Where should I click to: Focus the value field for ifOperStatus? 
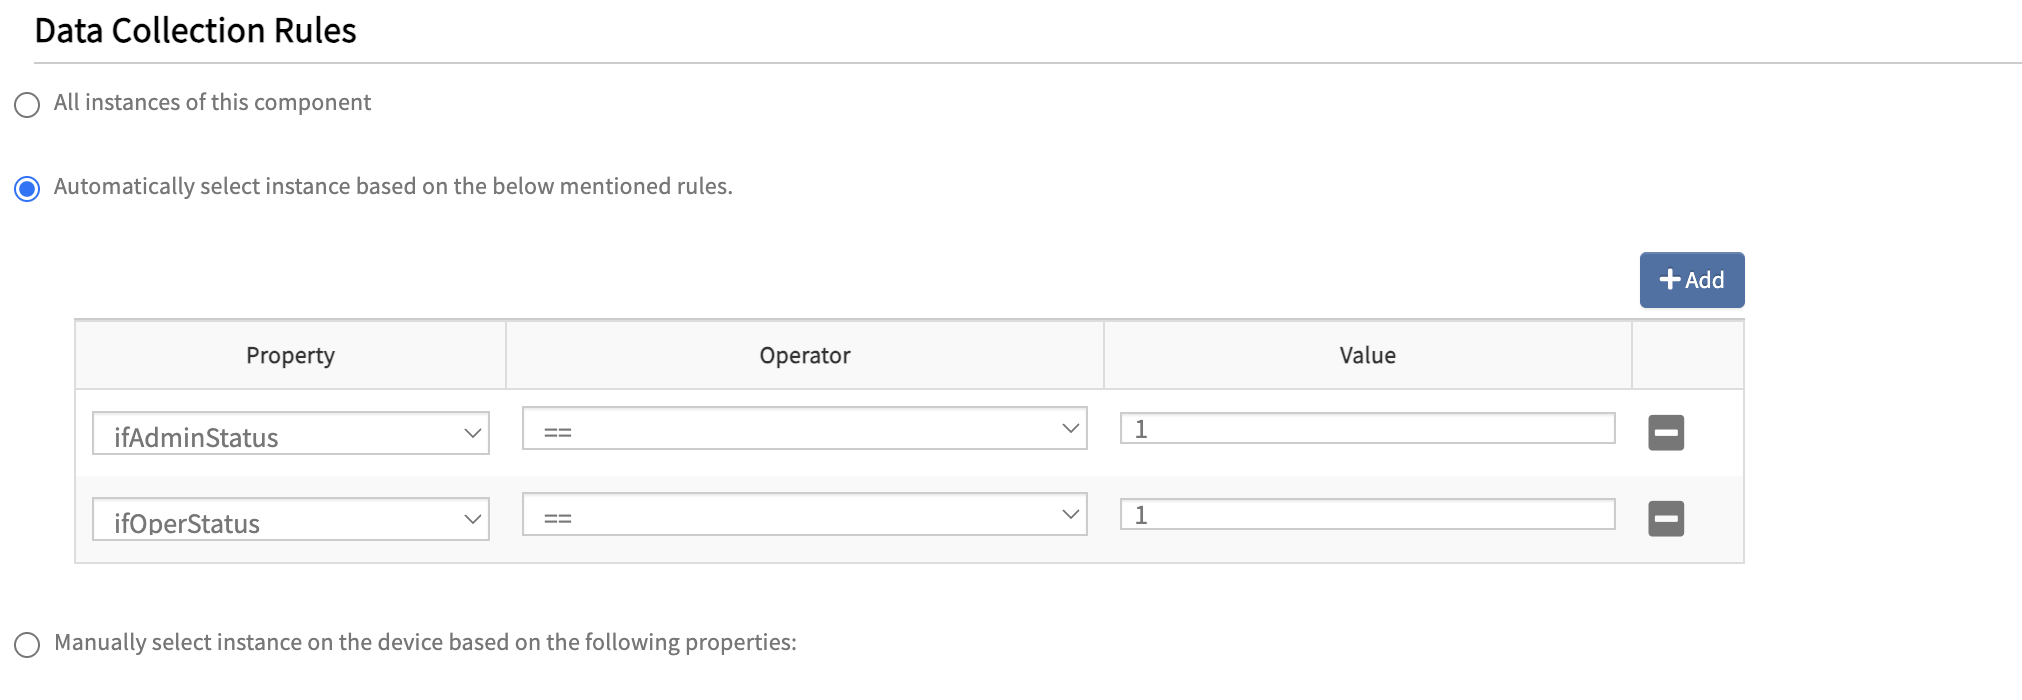[1367, 515]
